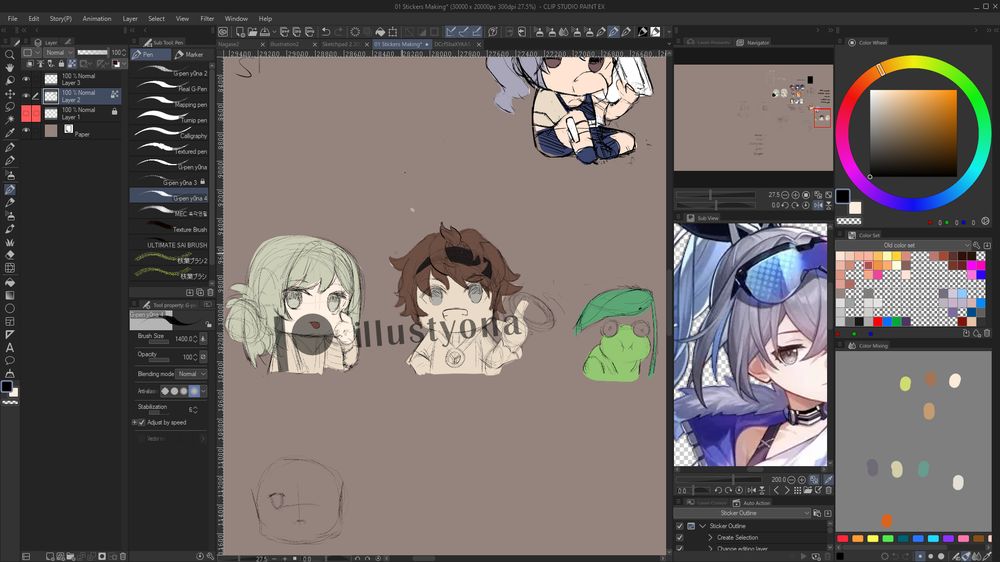This screenshot has height=562, width=1000.
Task: Select the Turnip pen brush
Action: tap(169, 119)
